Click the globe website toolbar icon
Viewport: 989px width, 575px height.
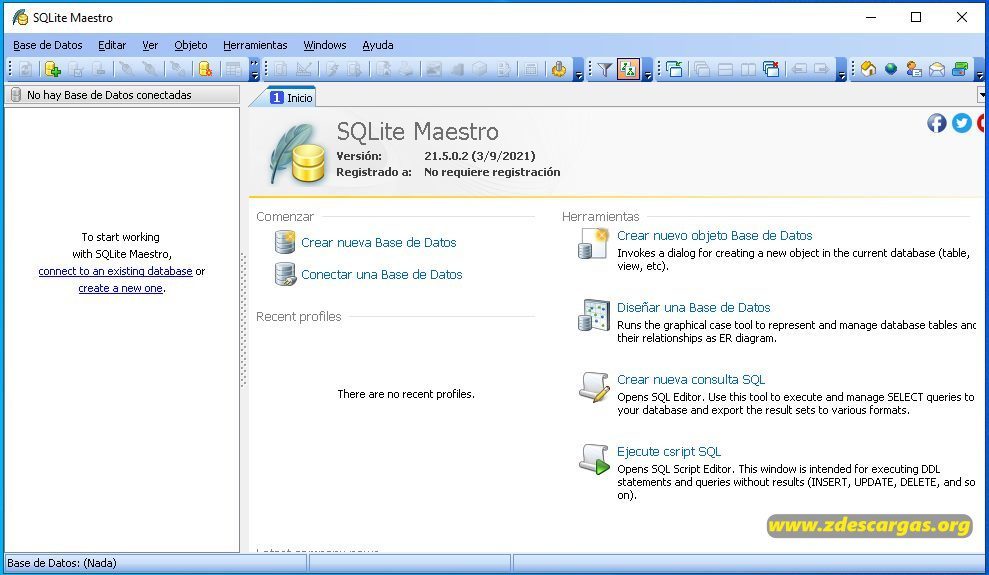coord(891,69)
